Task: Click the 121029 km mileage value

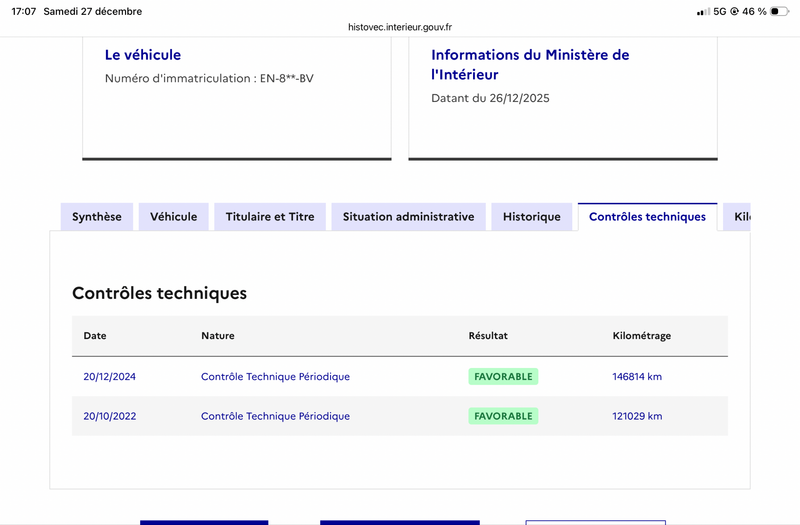Action: [637, 416]
